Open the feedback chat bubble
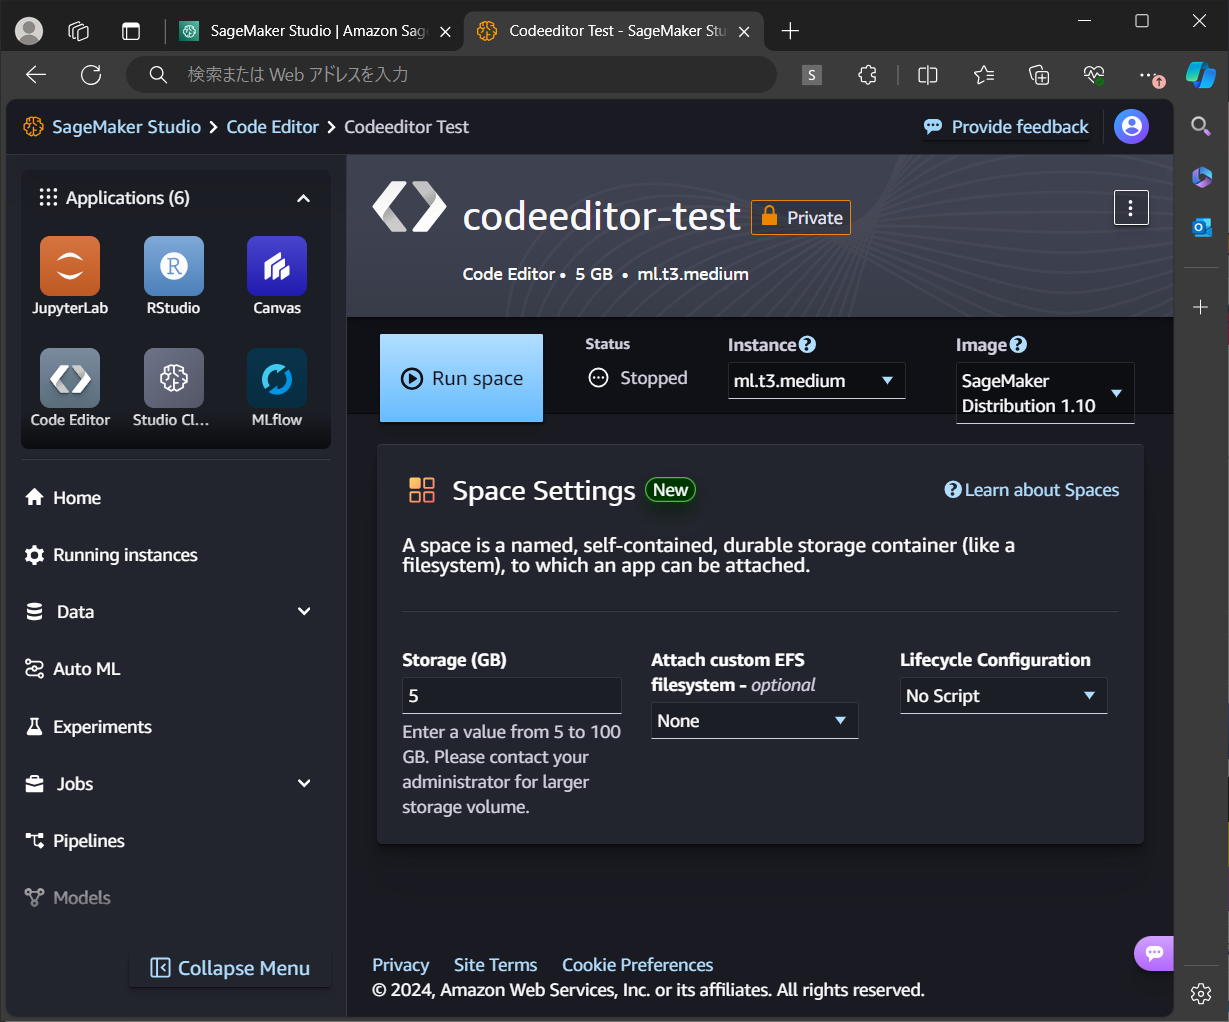Image resolution: width=1229 pixels, height=1022 pixels. (1156, 953)
